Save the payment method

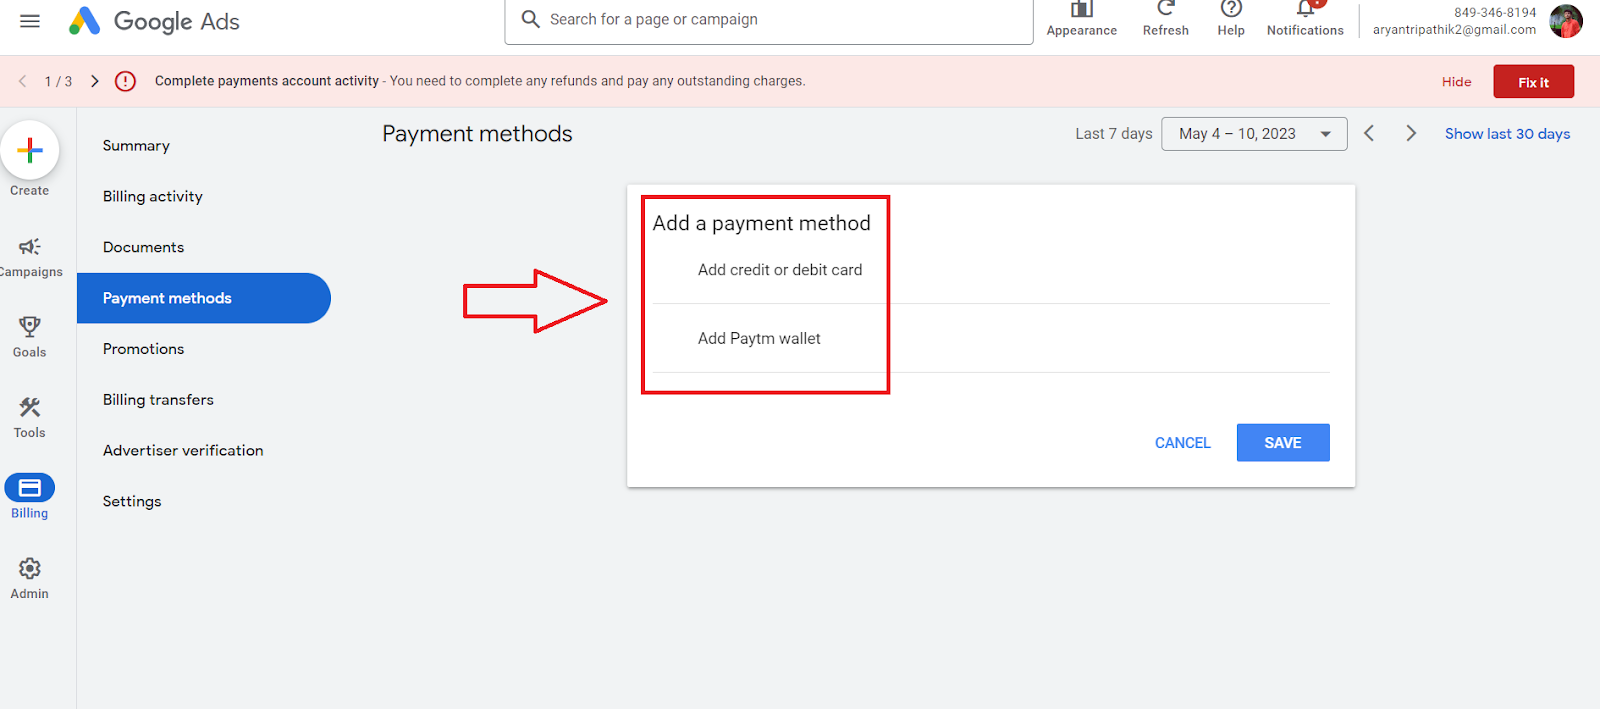tap(1283, 443)
